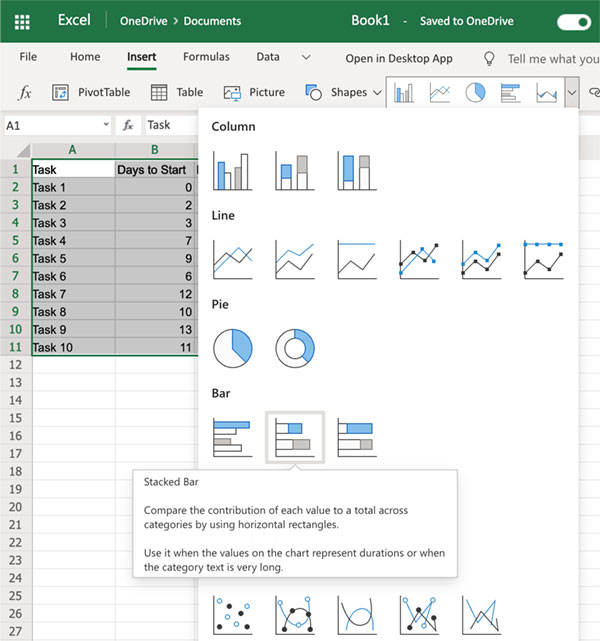Switch to the Insert tab
This screenshot has width=600, height=641.
pos(141,57)
